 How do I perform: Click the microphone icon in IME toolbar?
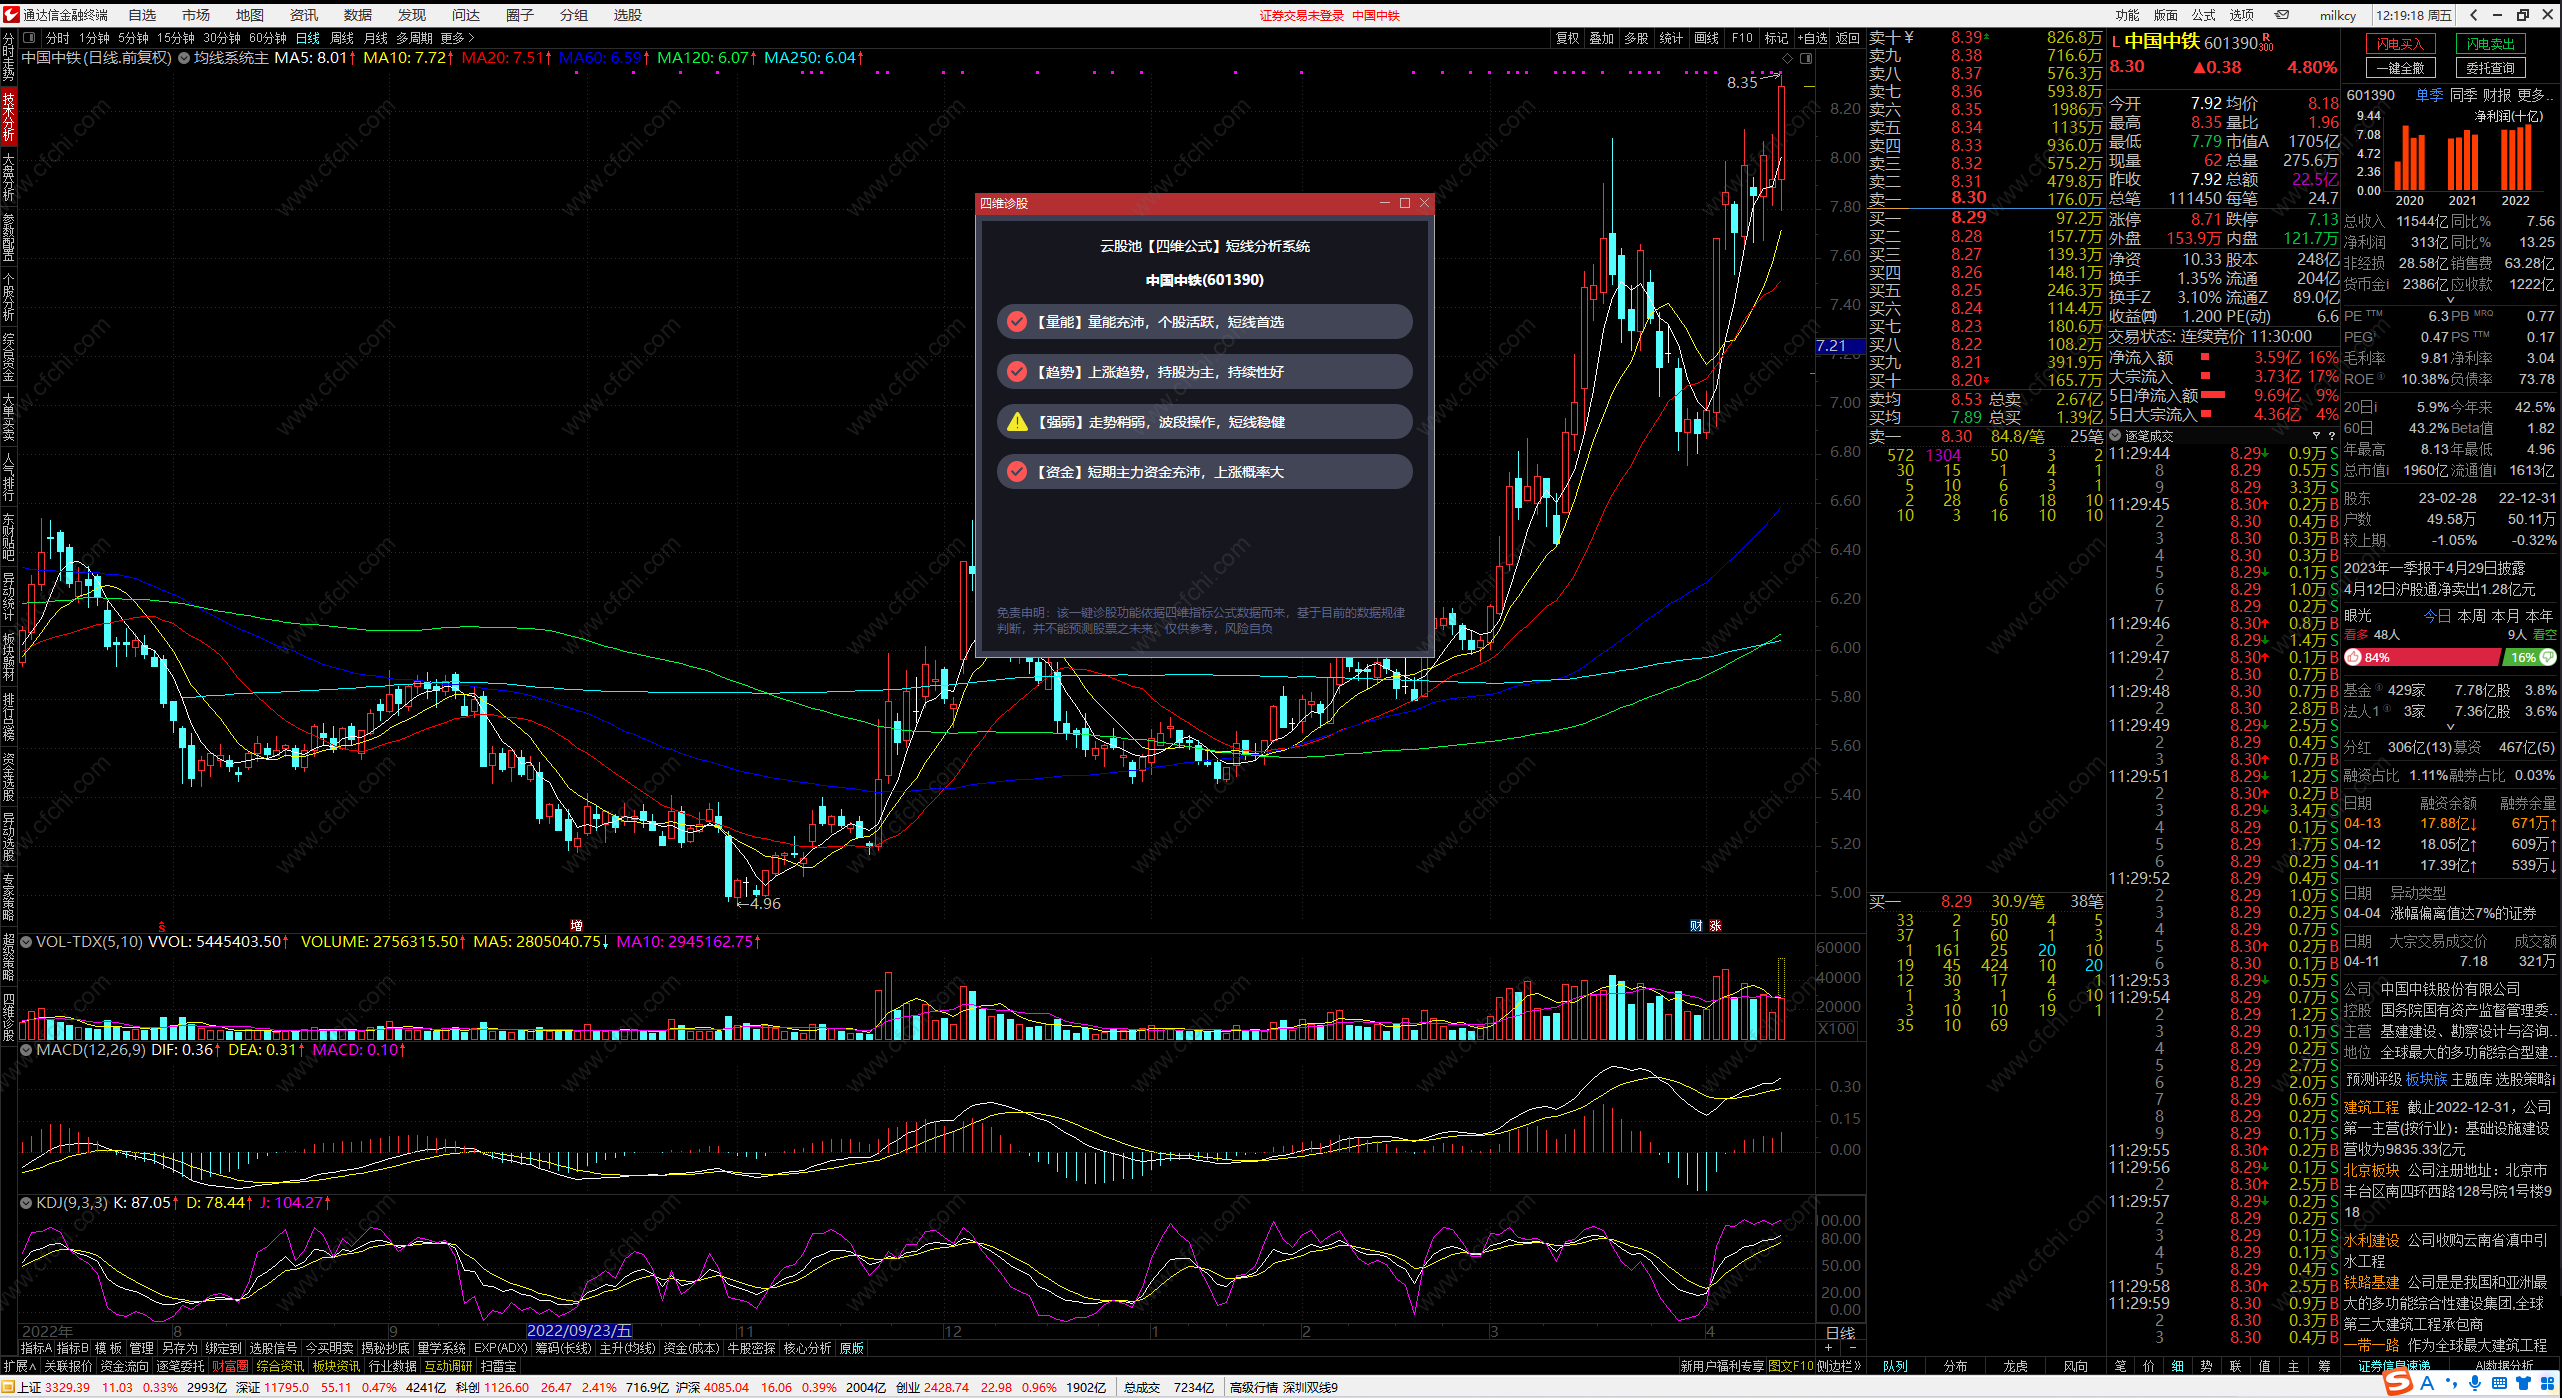click(x=2474, y=1383)
